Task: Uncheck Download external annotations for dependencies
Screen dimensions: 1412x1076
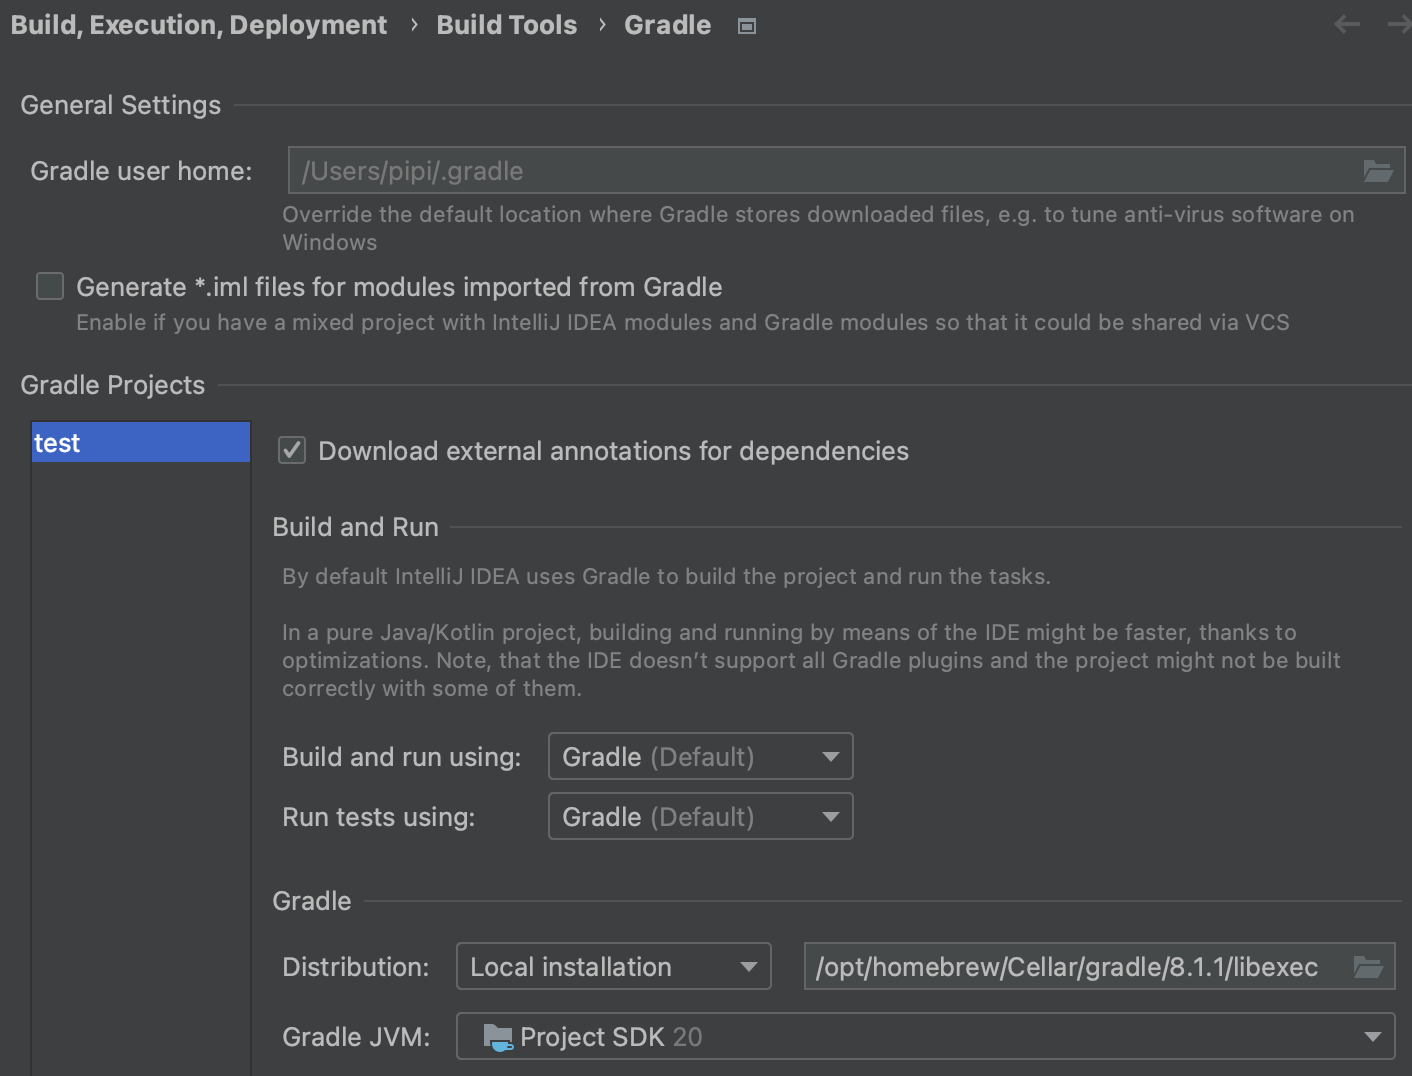Action: (x=292, y=451)
